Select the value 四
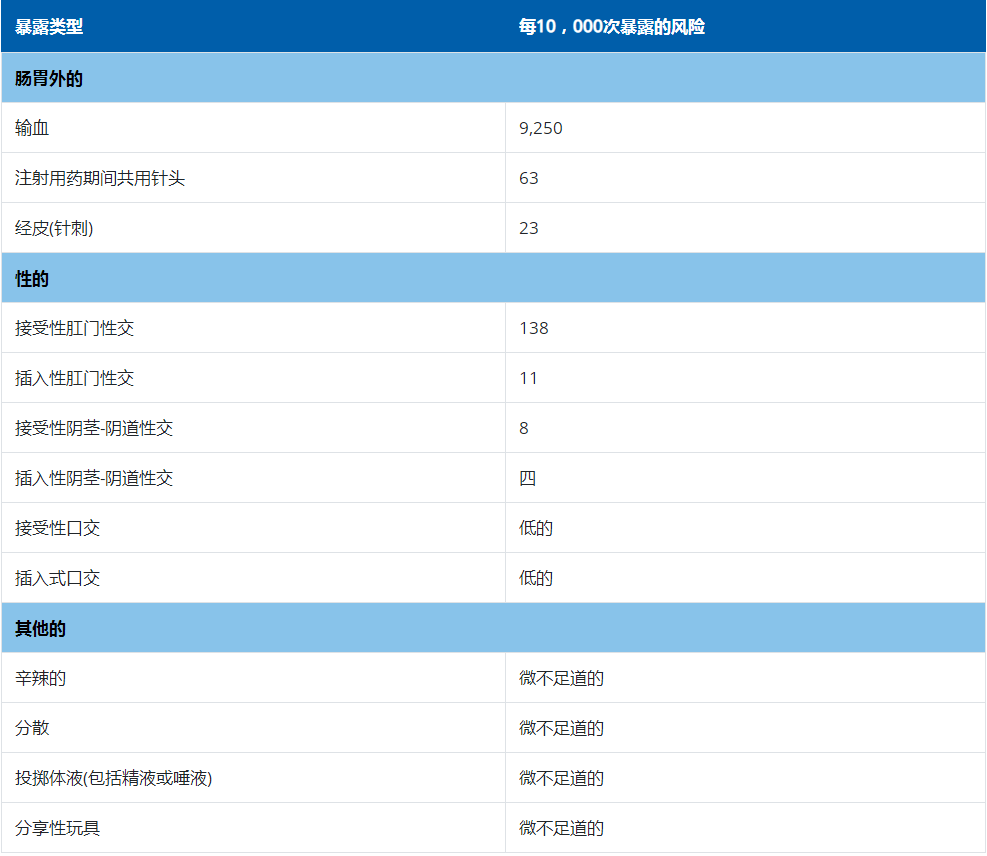Screen dimensions: 987x856 [x=527, y=478]
